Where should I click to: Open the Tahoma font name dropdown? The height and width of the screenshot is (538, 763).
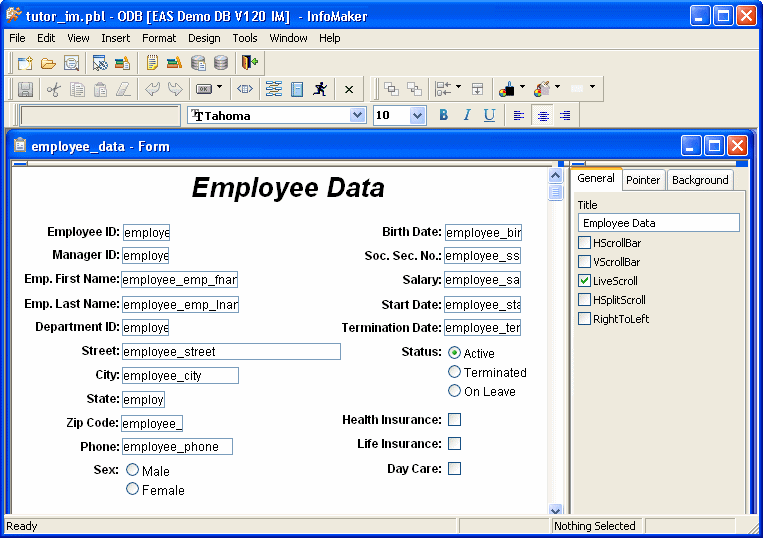(358, 115)
